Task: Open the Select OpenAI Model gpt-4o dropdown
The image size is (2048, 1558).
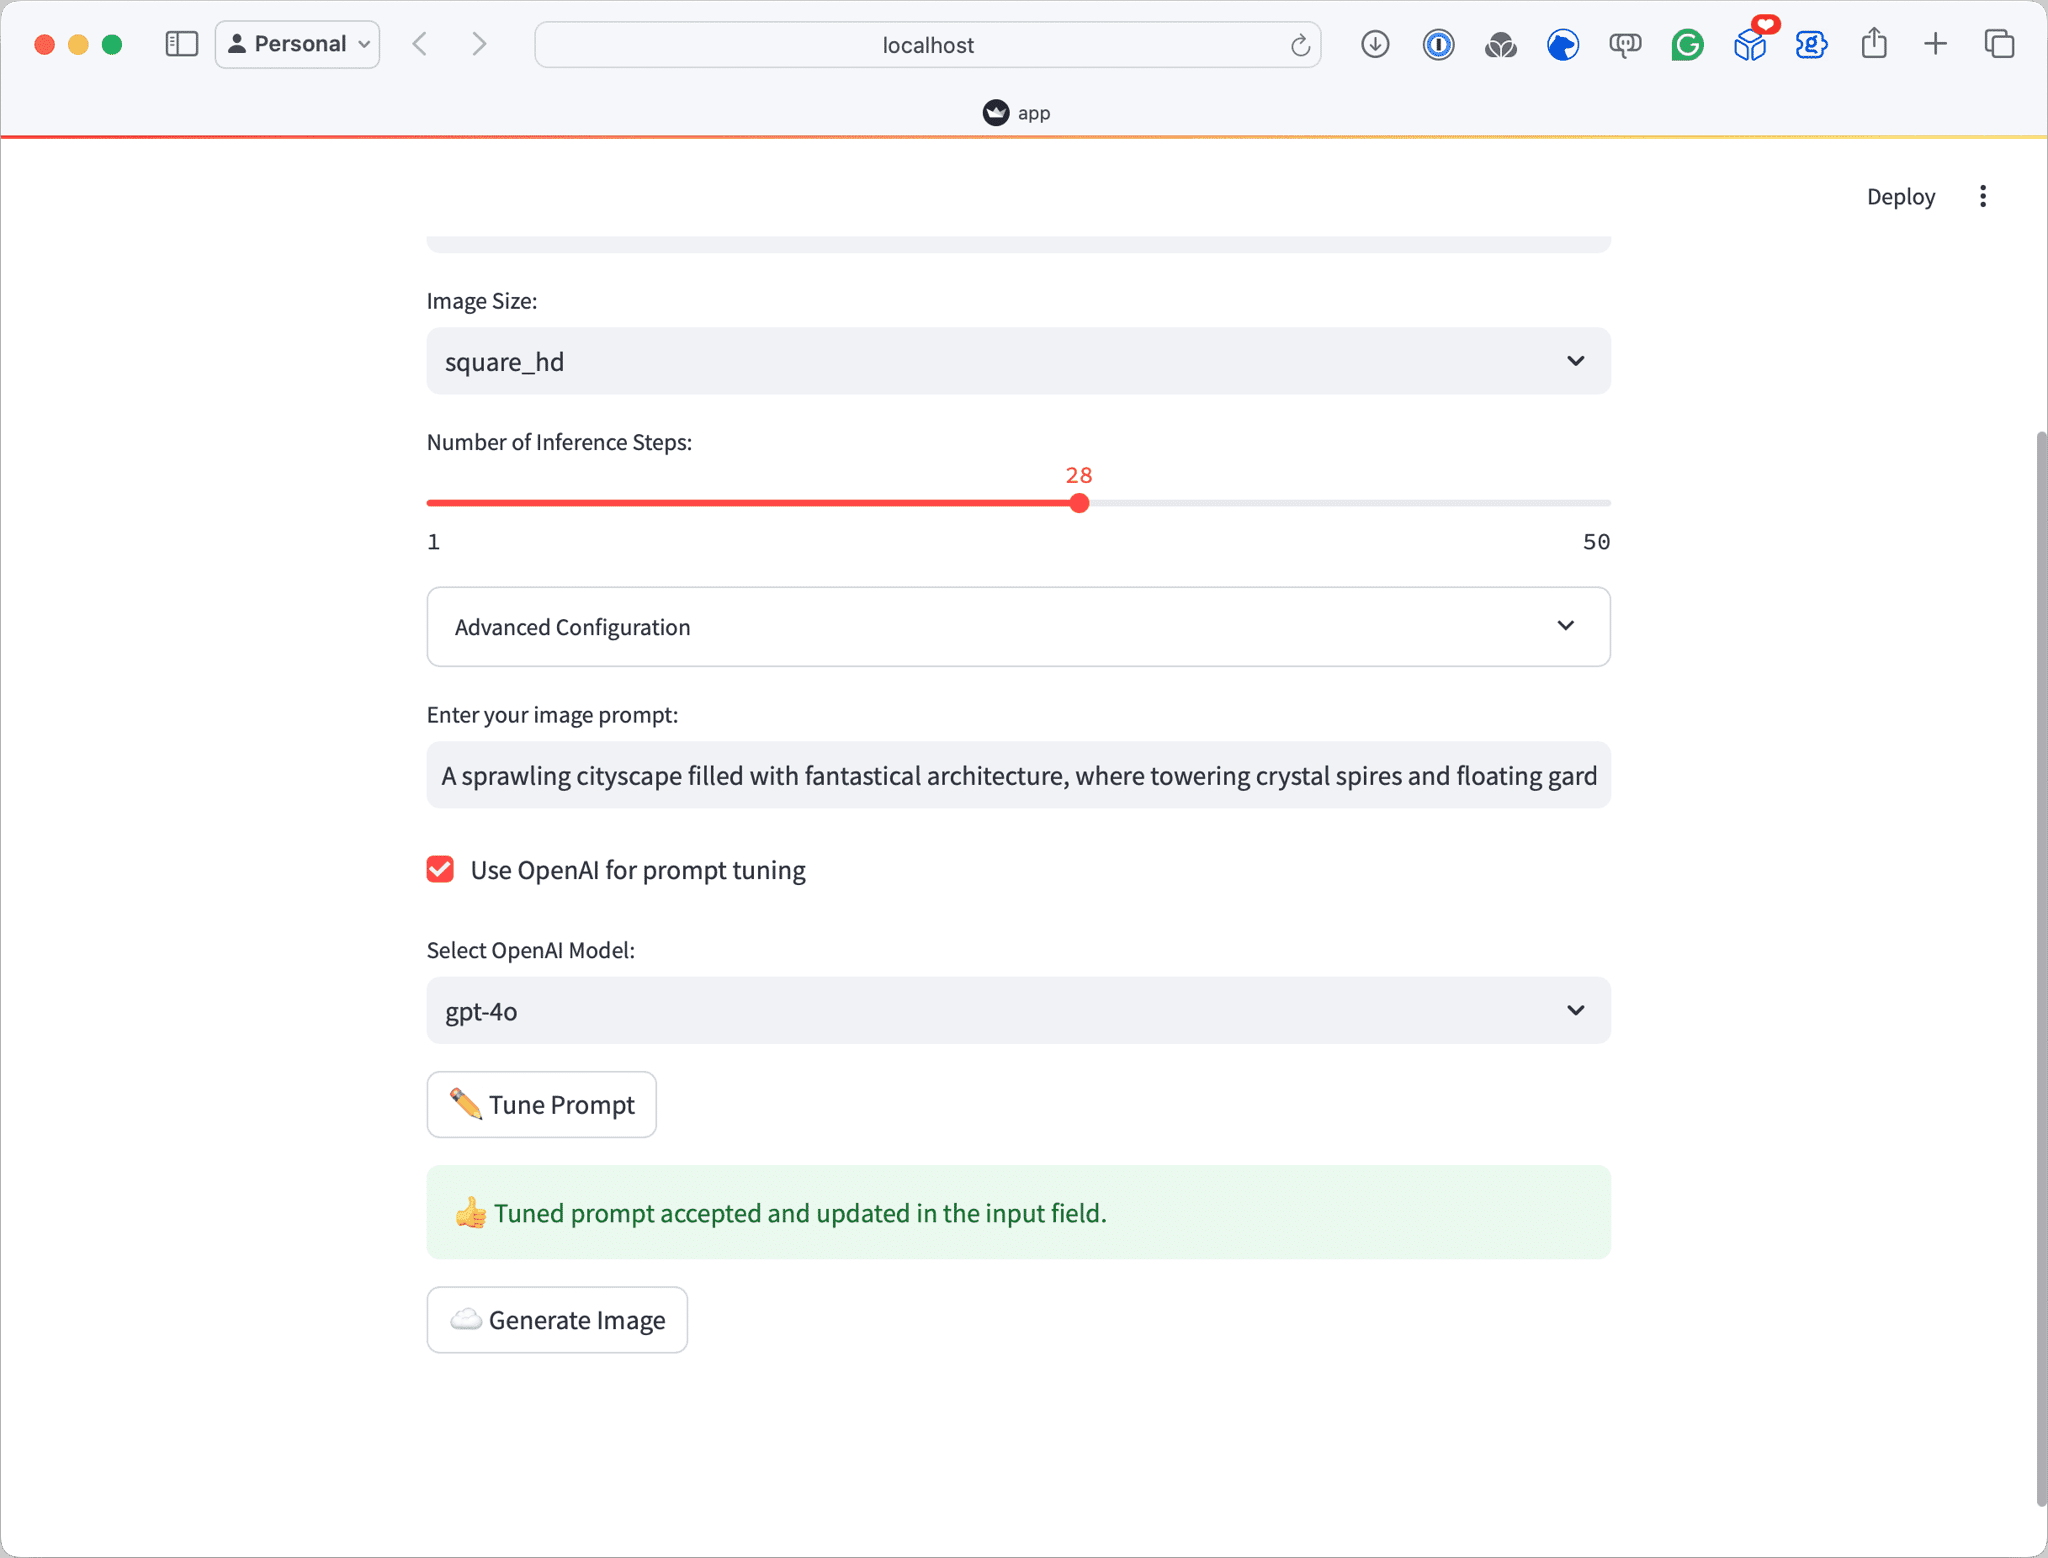Action: coord(1018,1011)
